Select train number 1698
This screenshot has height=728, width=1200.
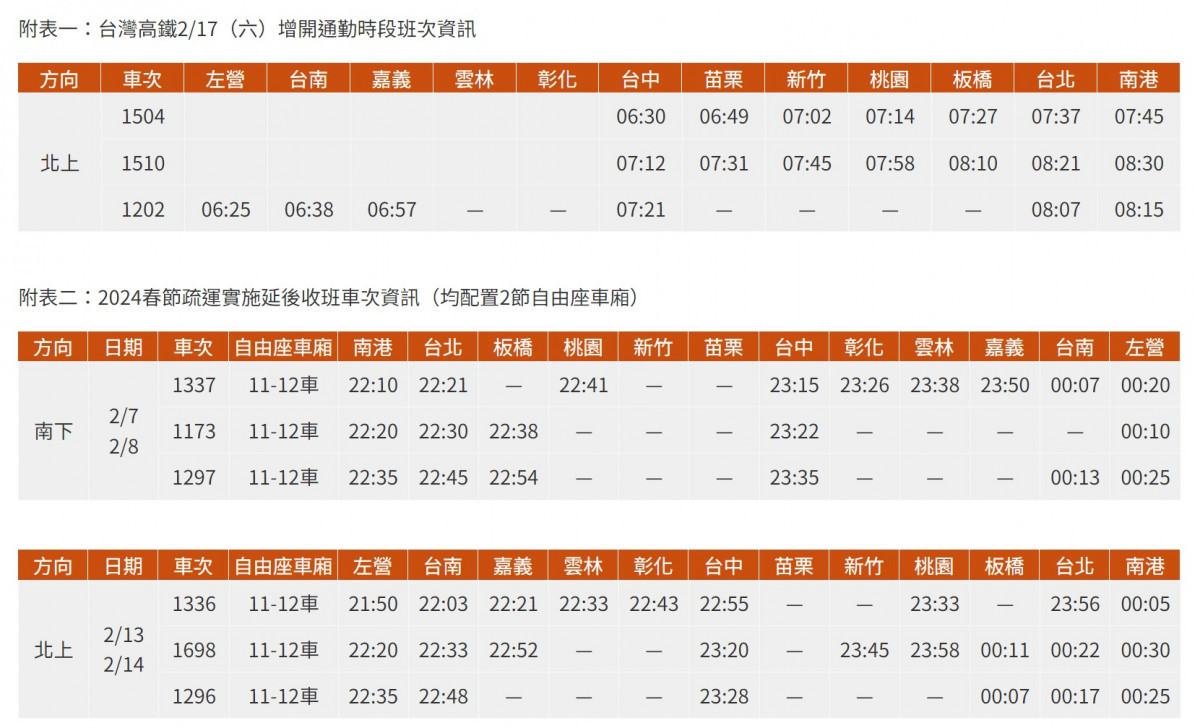pyautogui.click(x=193, y=651)
